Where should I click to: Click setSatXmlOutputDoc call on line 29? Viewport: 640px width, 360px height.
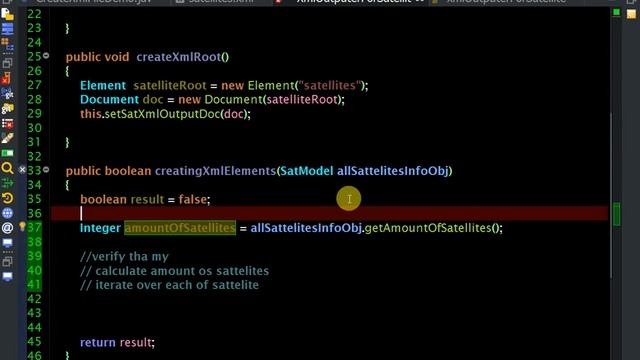[162, 114]
